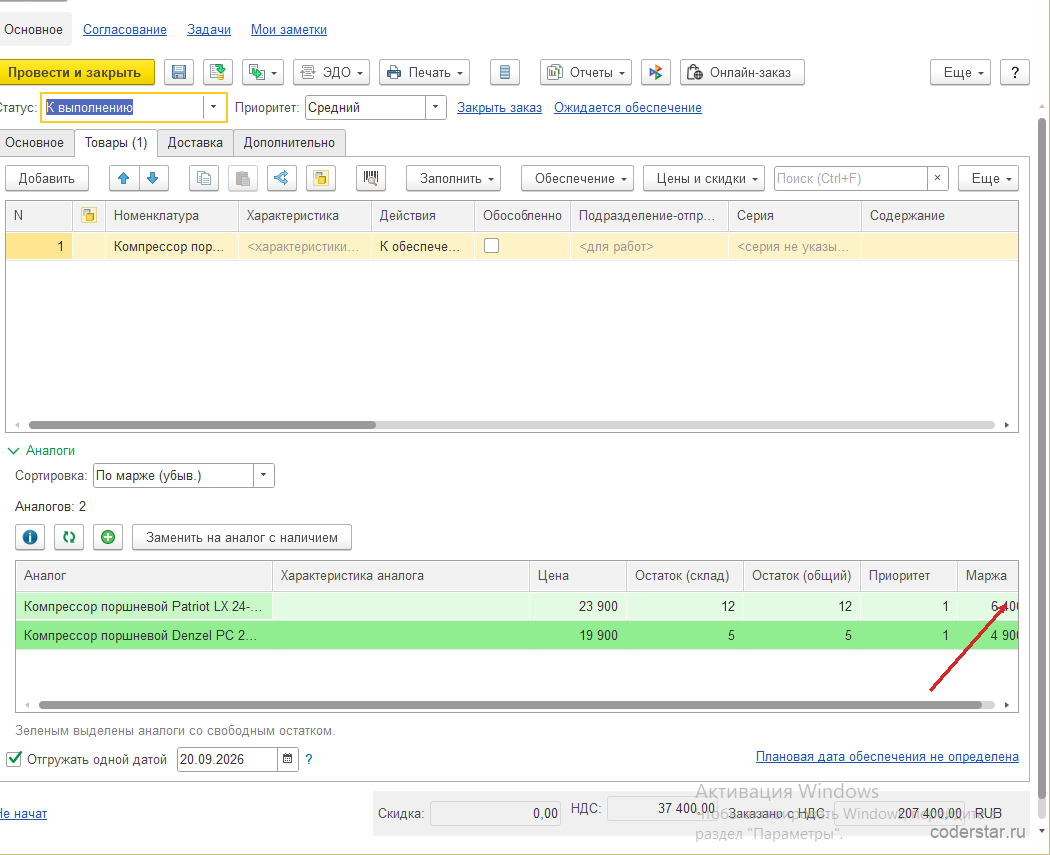Toggle the Обособленно checkbox in row 1

(x=492, y=246)
